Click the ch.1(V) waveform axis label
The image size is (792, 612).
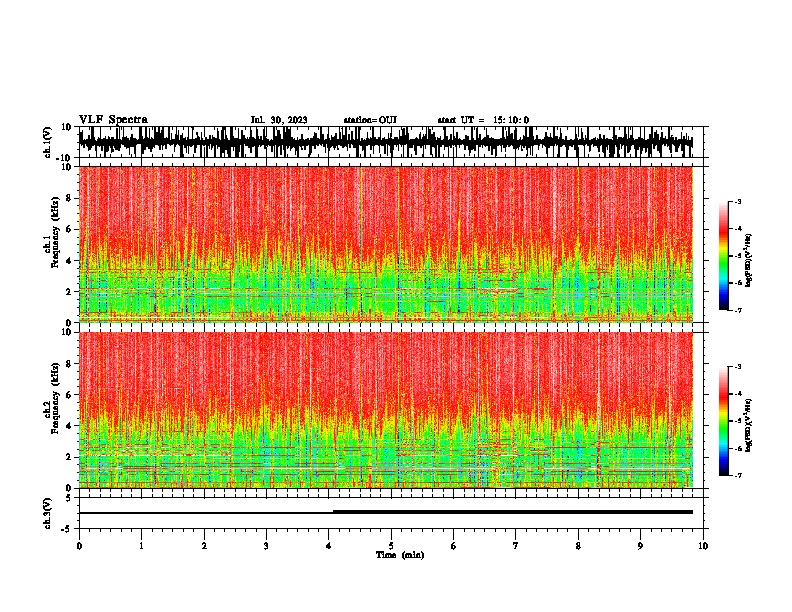pos(48,142)
